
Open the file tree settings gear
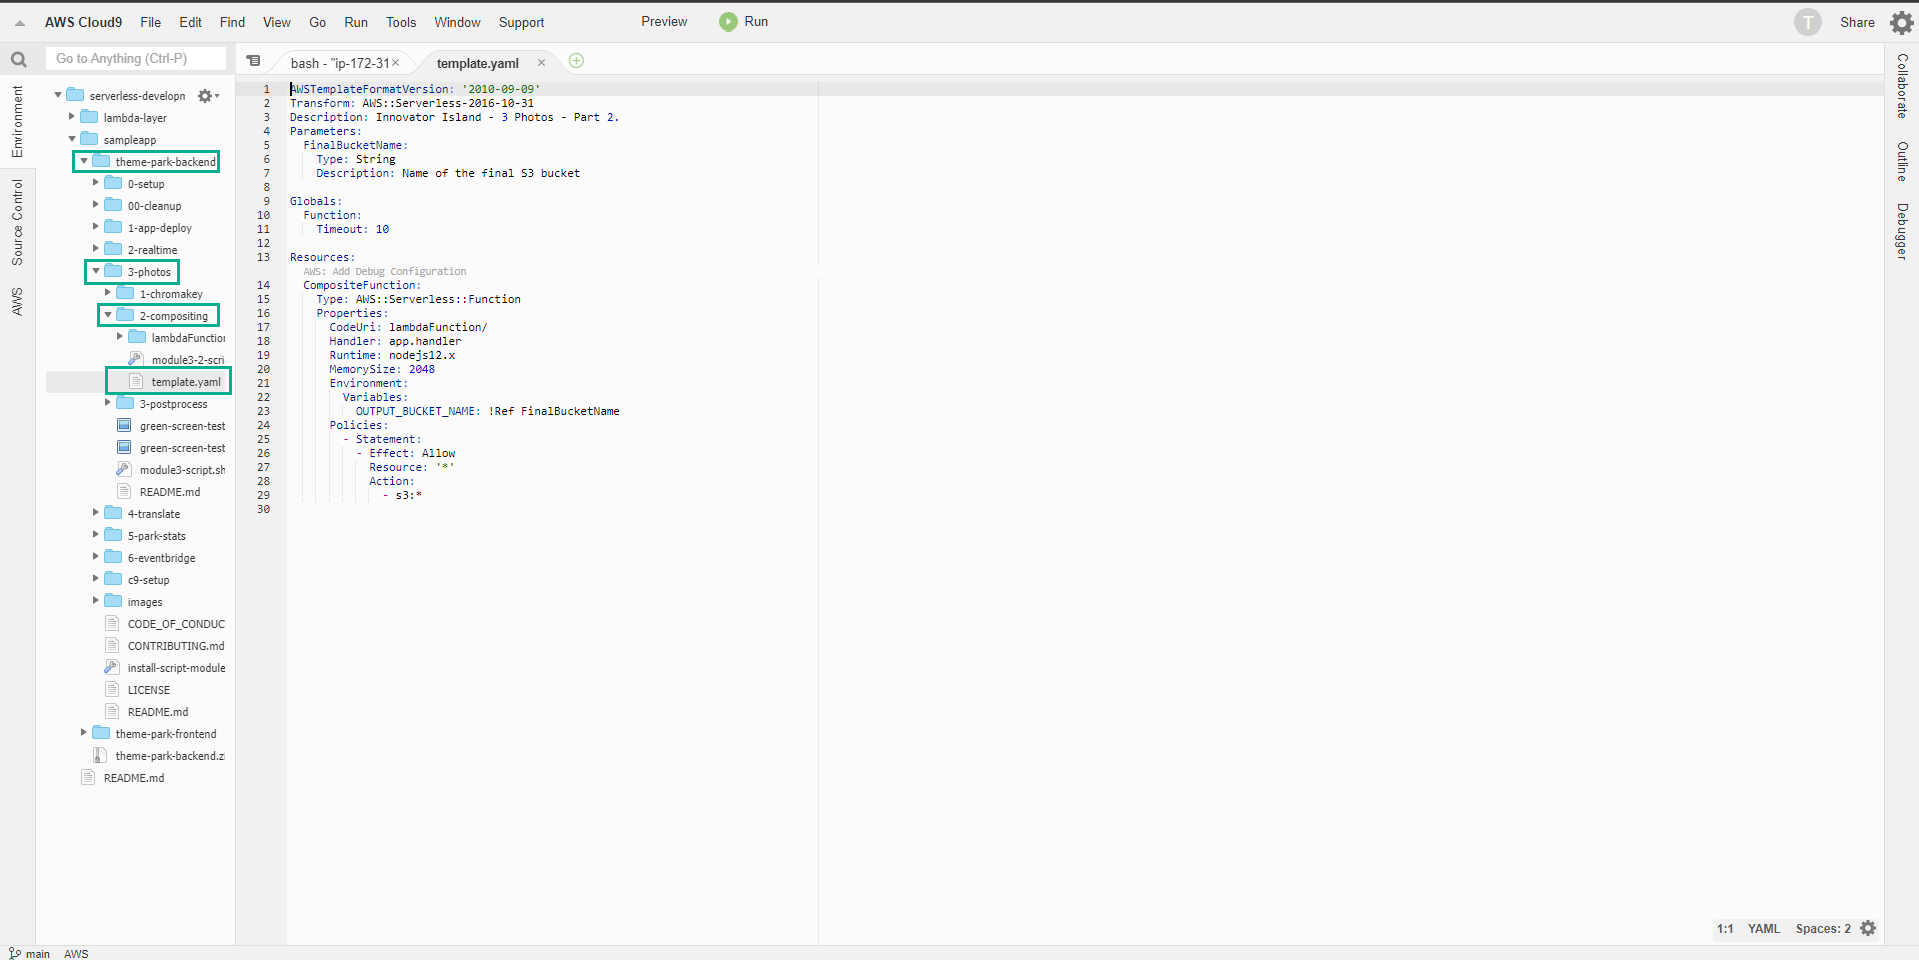[x=206, y=96]
